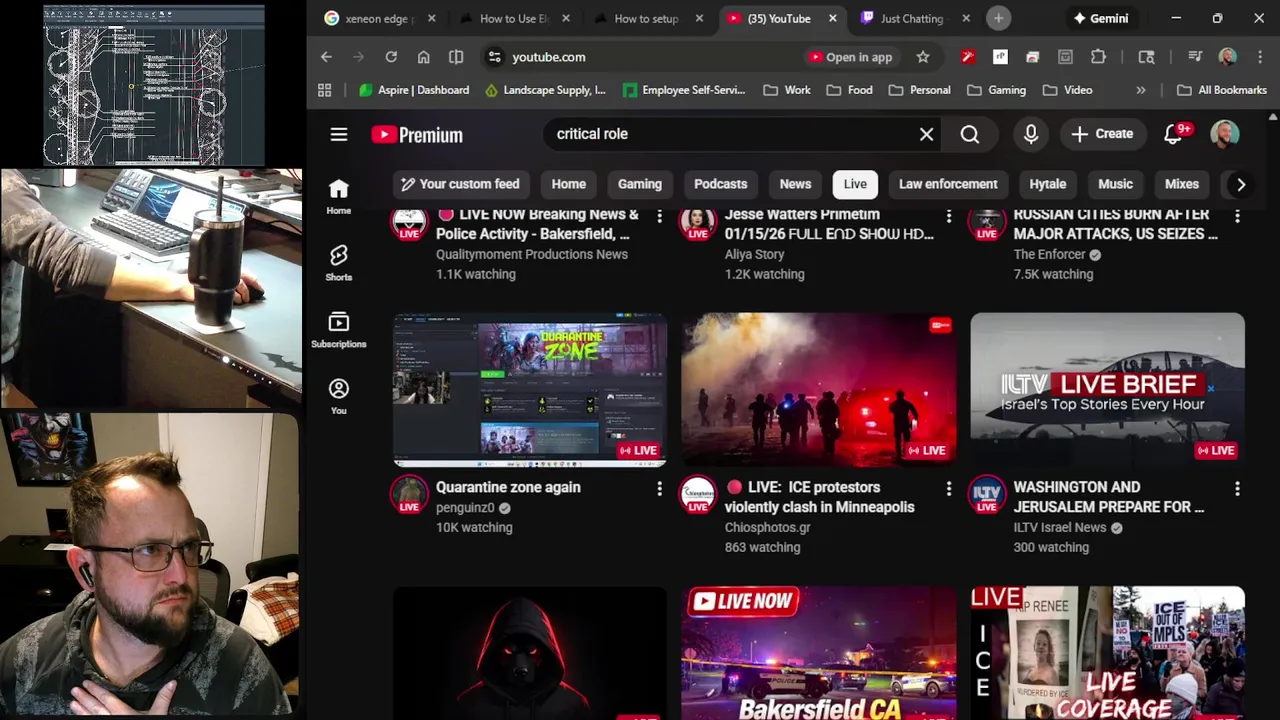Viewport: 1280px width, 720px height.
Task: Open the Your custom feed chip
Action: 460,184
